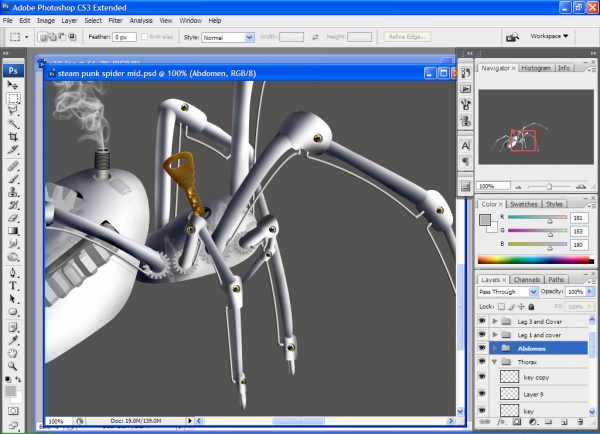Select the Lasso tool
This screenshot has height=434, width=600.
tap(13, 111)
